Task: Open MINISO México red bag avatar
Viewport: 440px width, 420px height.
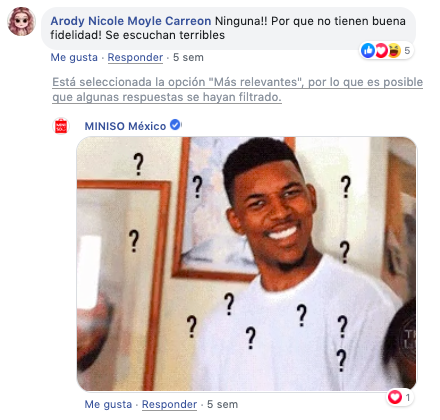Action: [61, 126]
